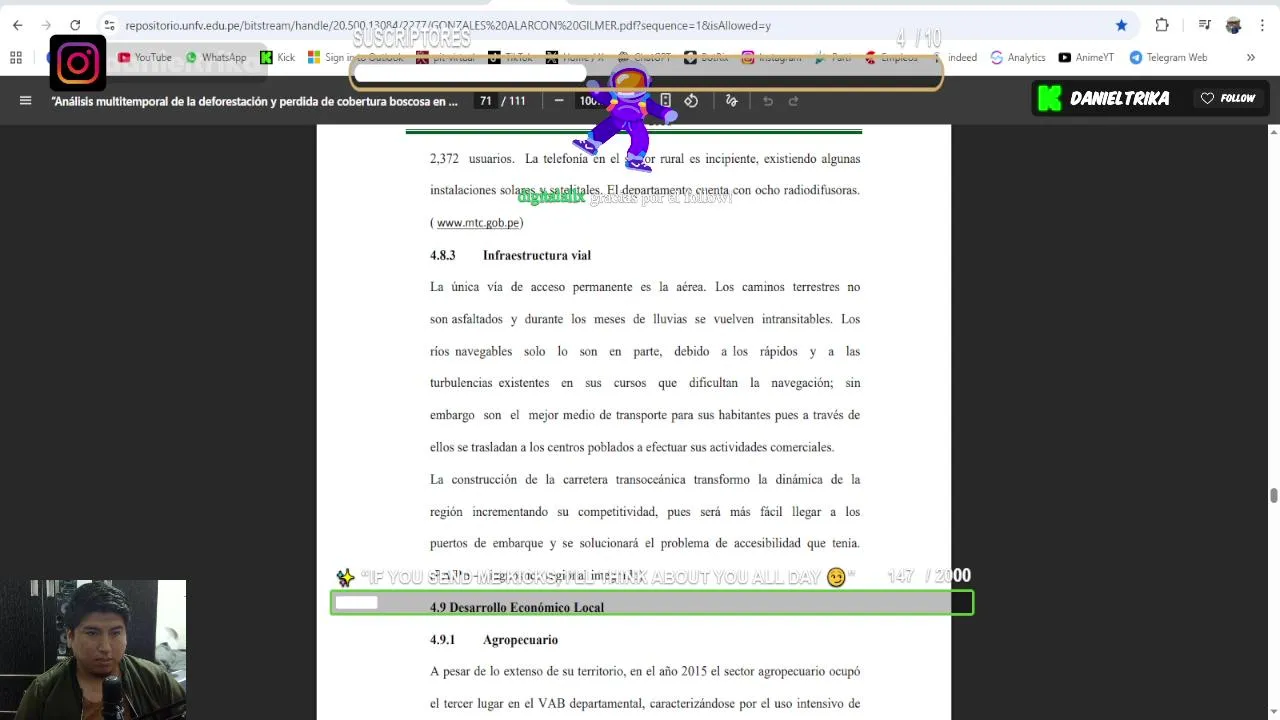Reload the current PDF page

[75, 25]
